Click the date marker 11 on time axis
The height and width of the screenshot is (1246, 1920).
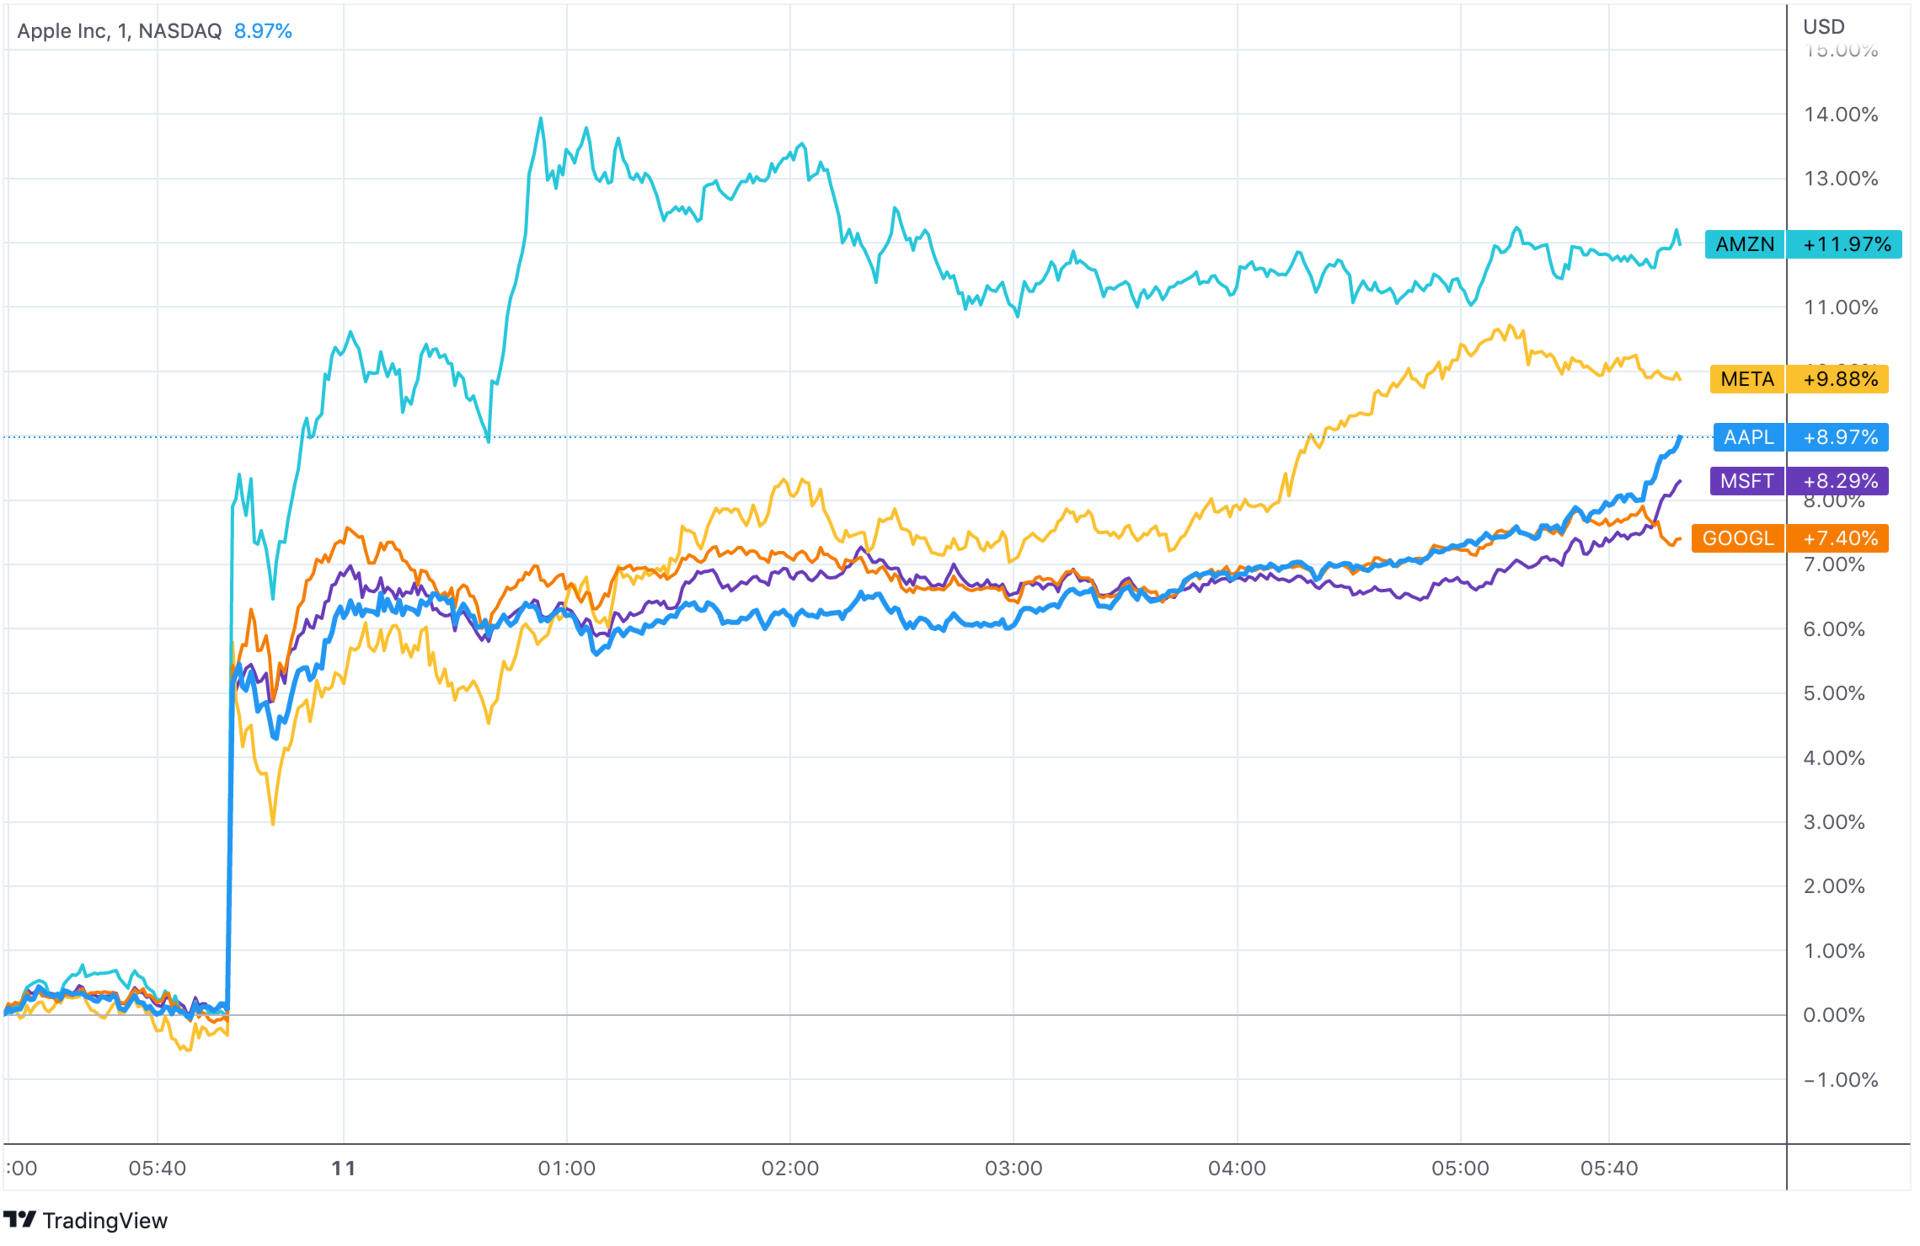click(x=343, y=1168)
